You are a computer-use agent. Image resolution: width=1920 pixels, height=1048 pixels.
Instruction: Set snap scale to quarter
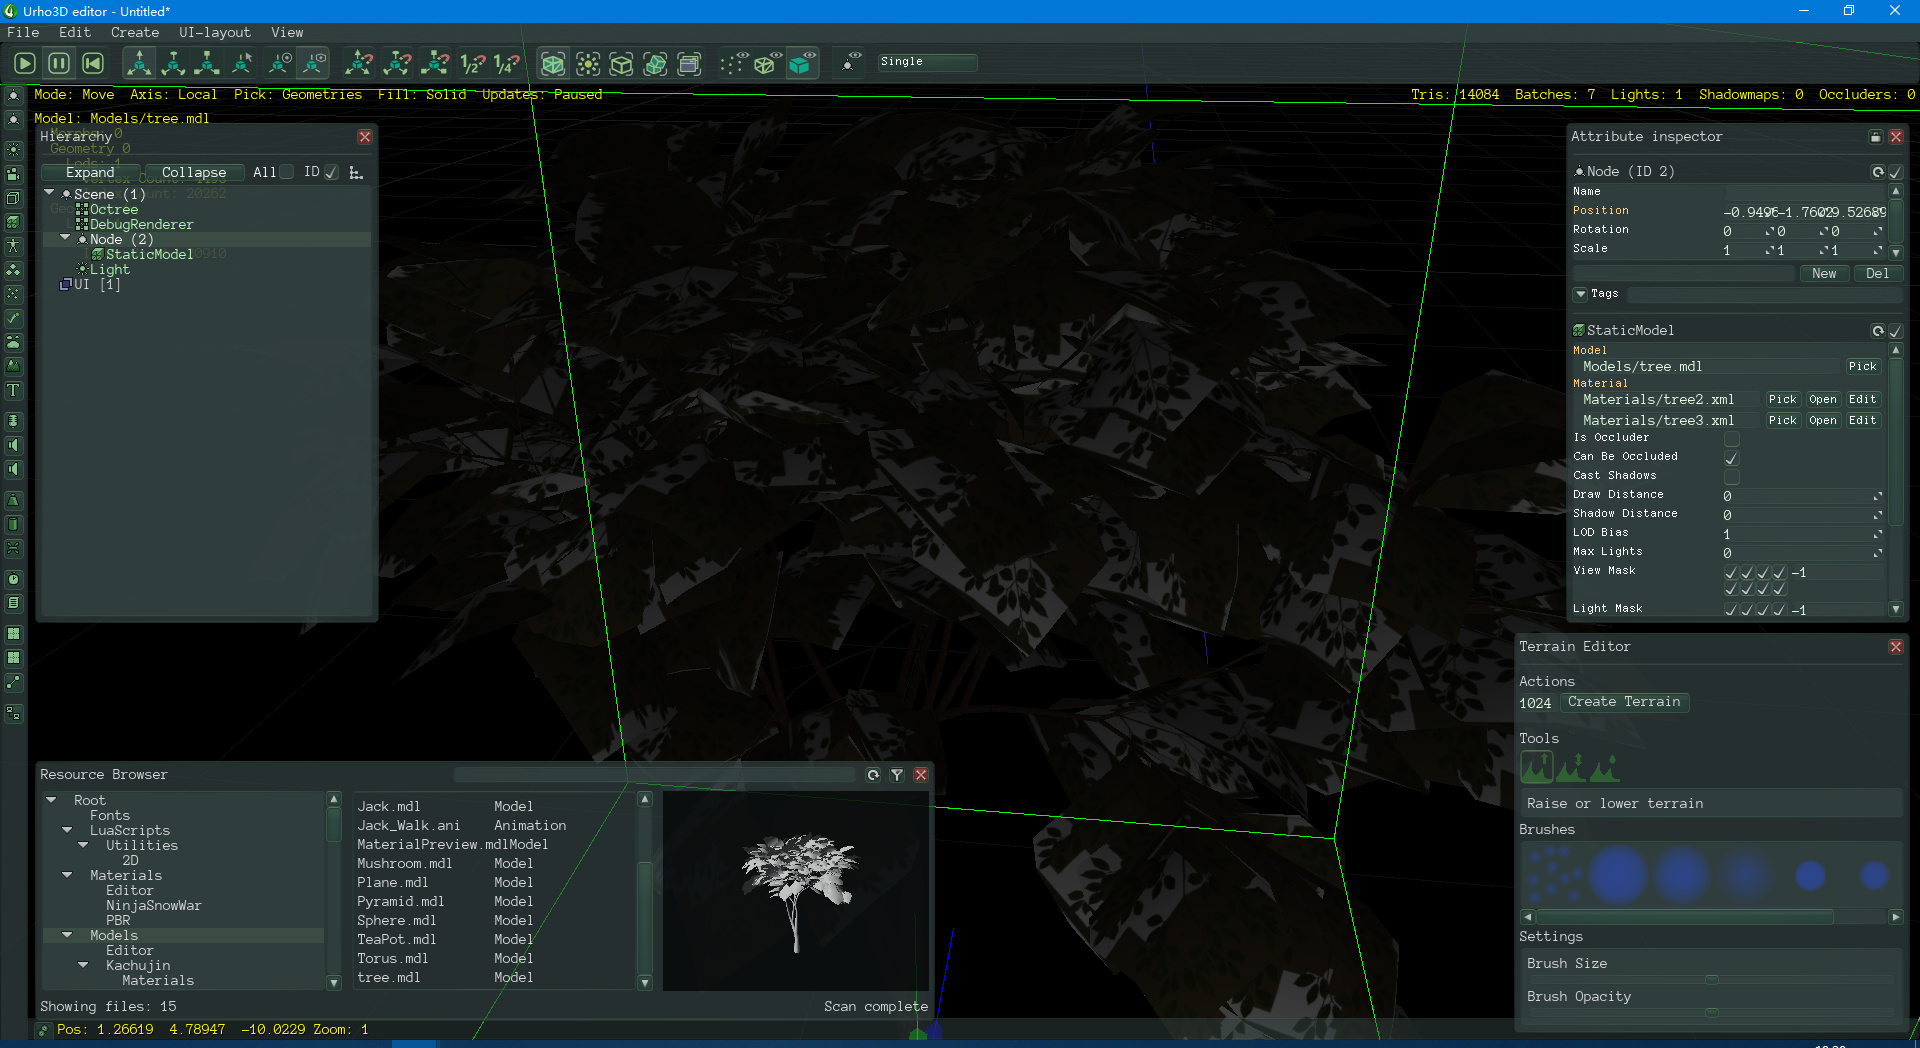507,64
